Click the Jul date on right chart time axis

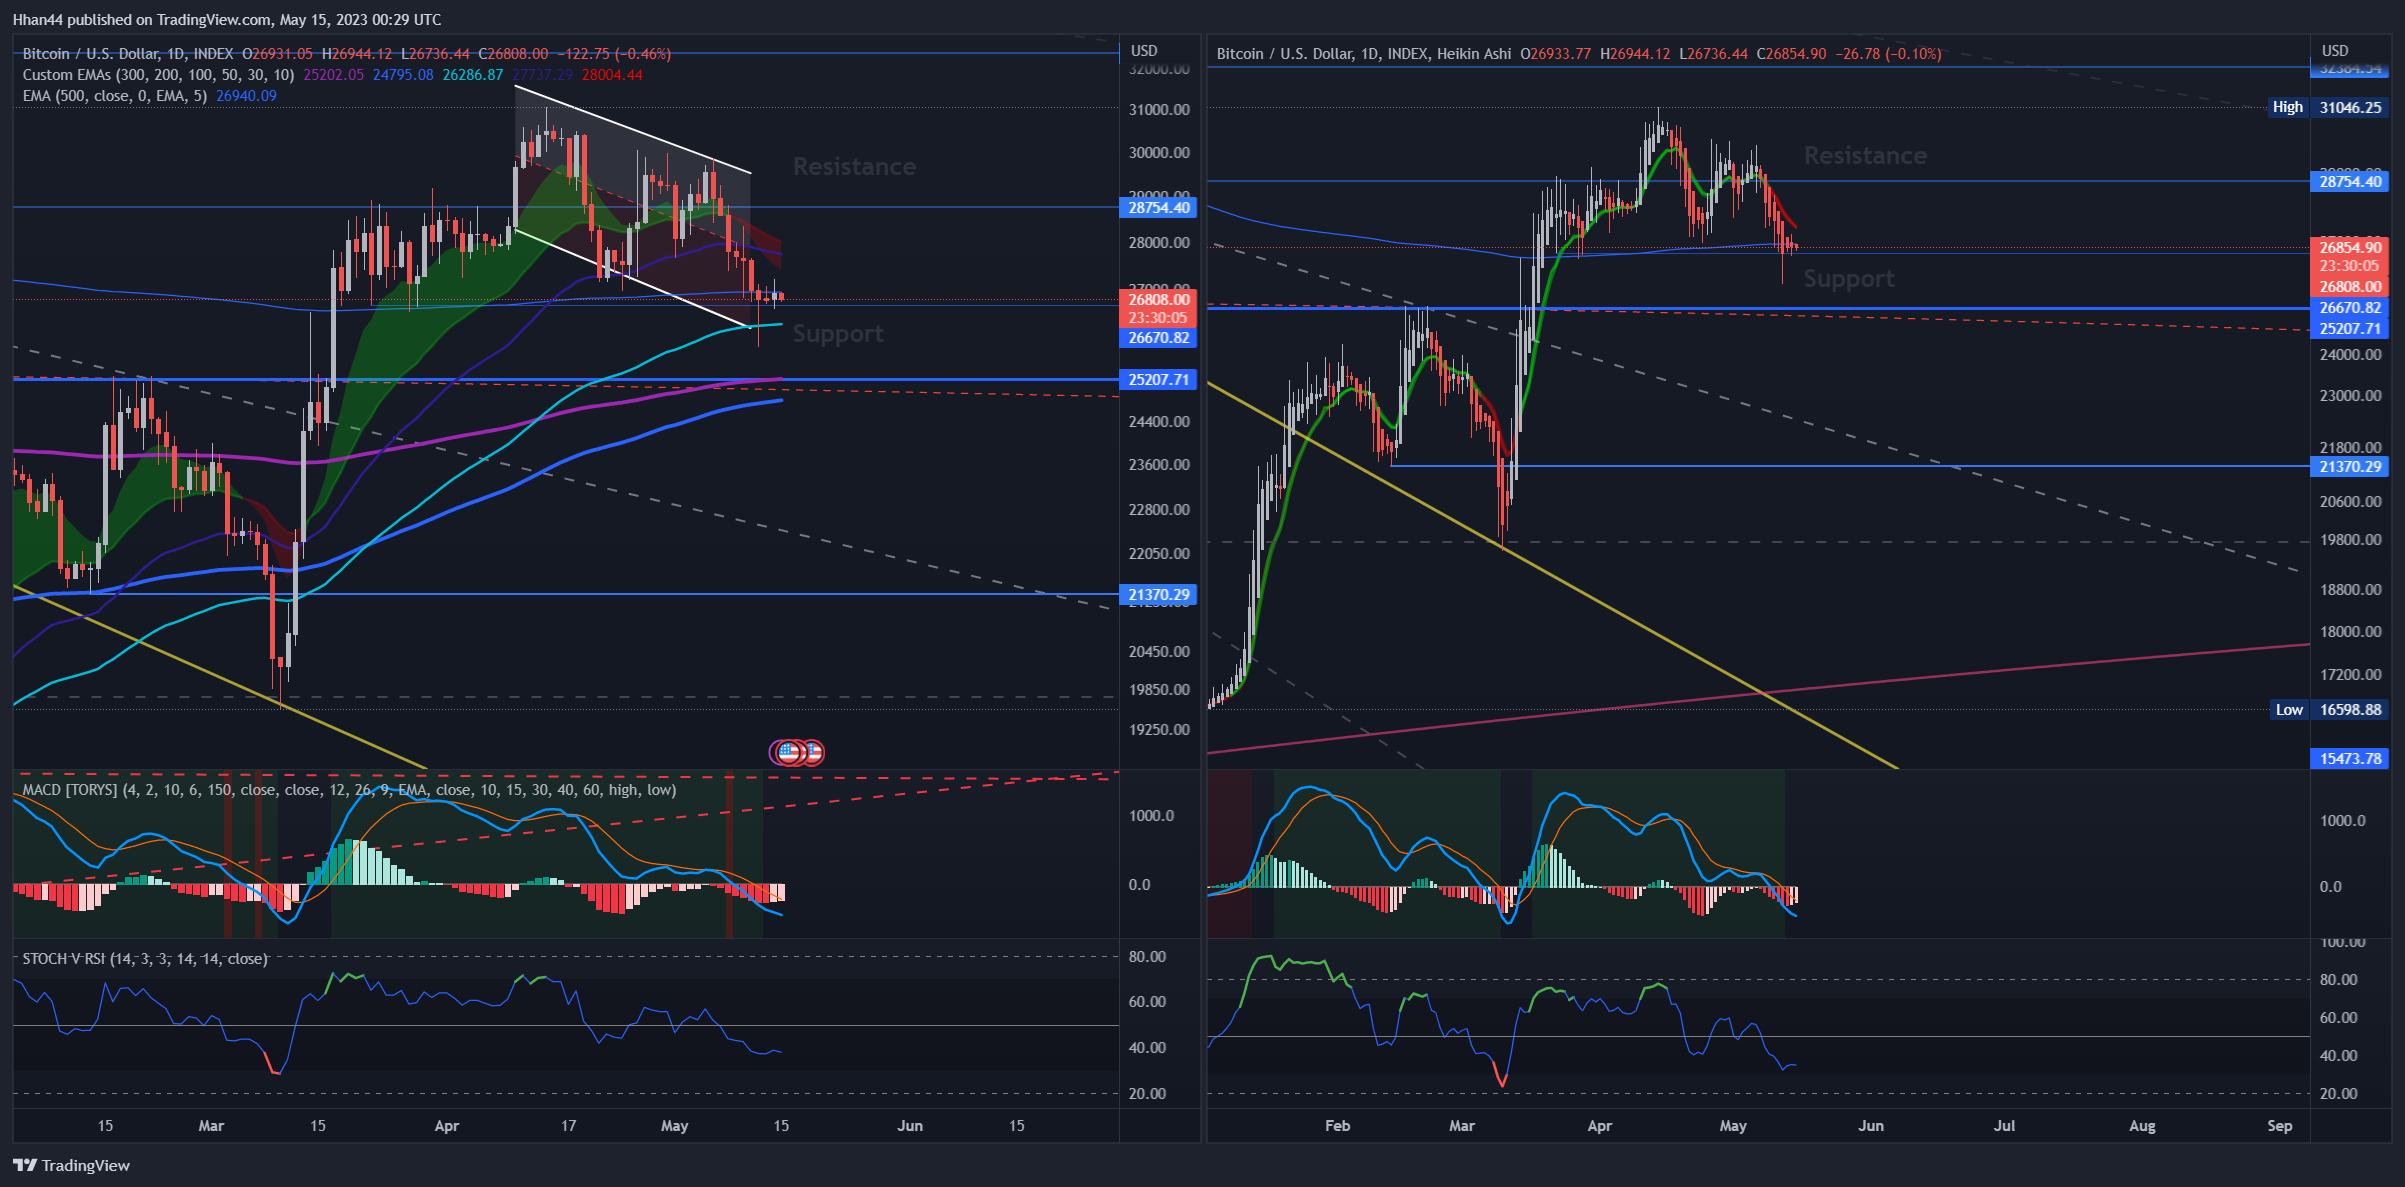point(2005,1126)
